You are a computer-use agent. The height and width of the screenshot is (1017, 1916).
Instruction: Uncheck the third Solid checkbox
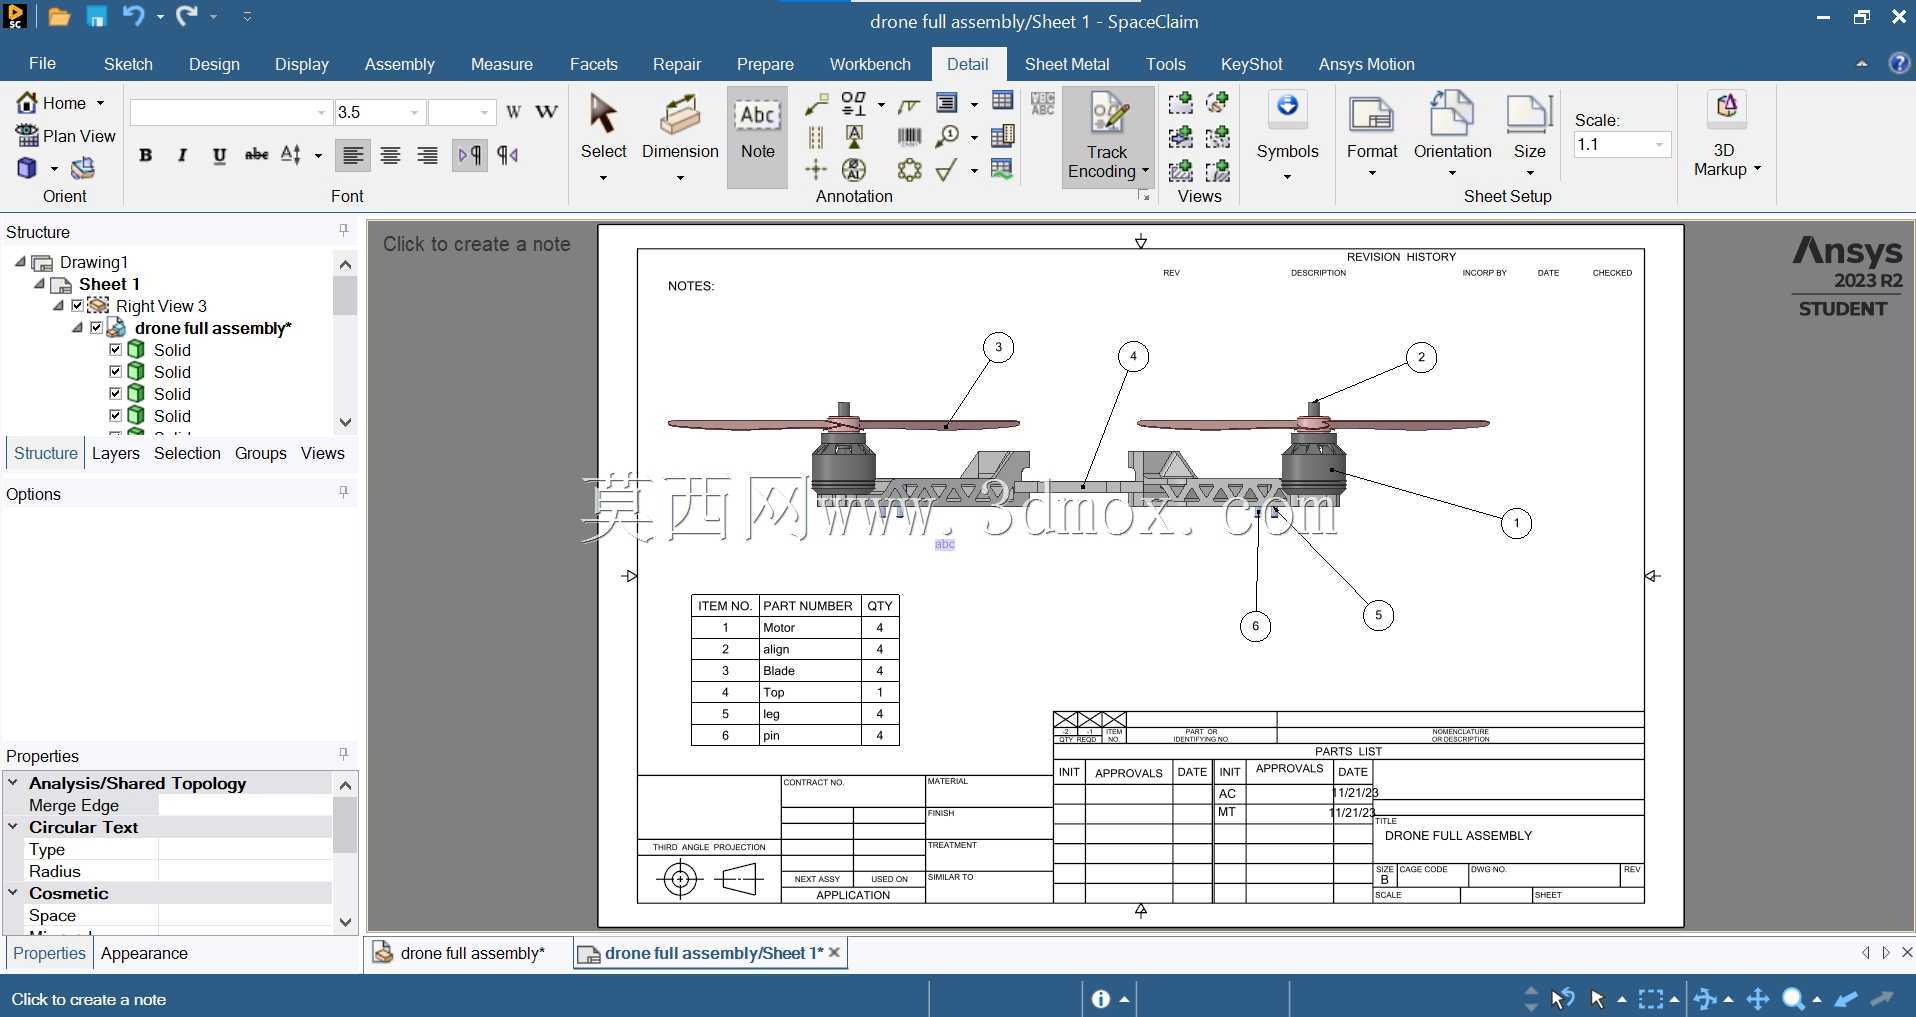(x=115, y=393)
